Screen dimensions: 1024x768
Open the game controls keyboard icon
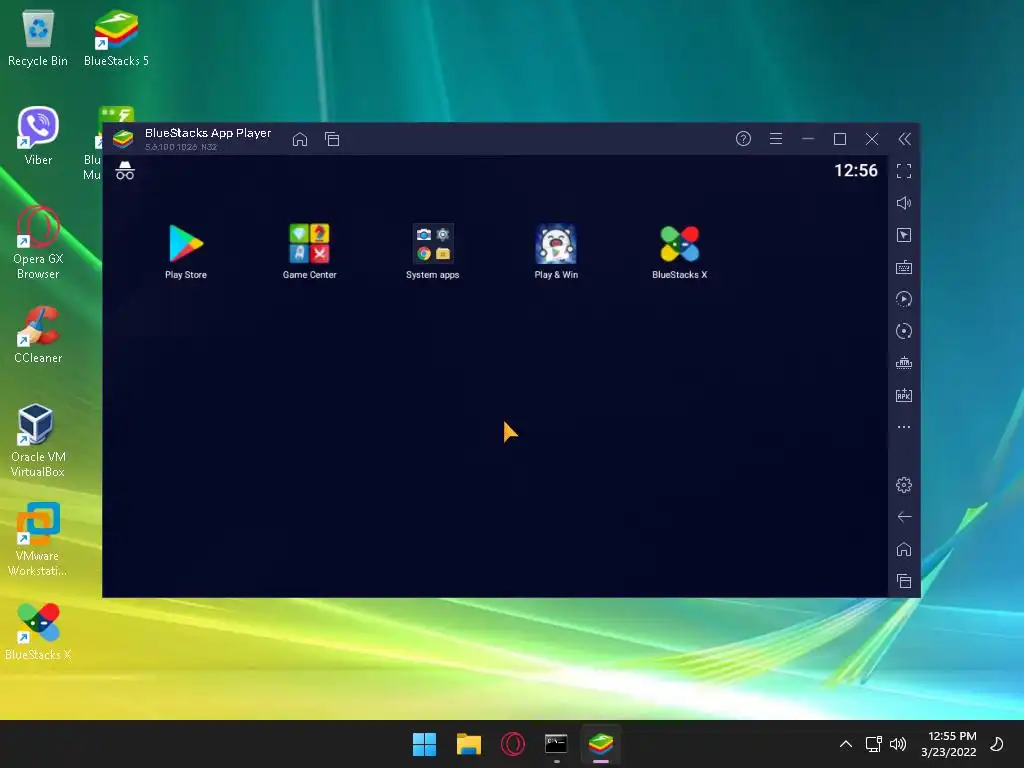[x=904, y=267]
